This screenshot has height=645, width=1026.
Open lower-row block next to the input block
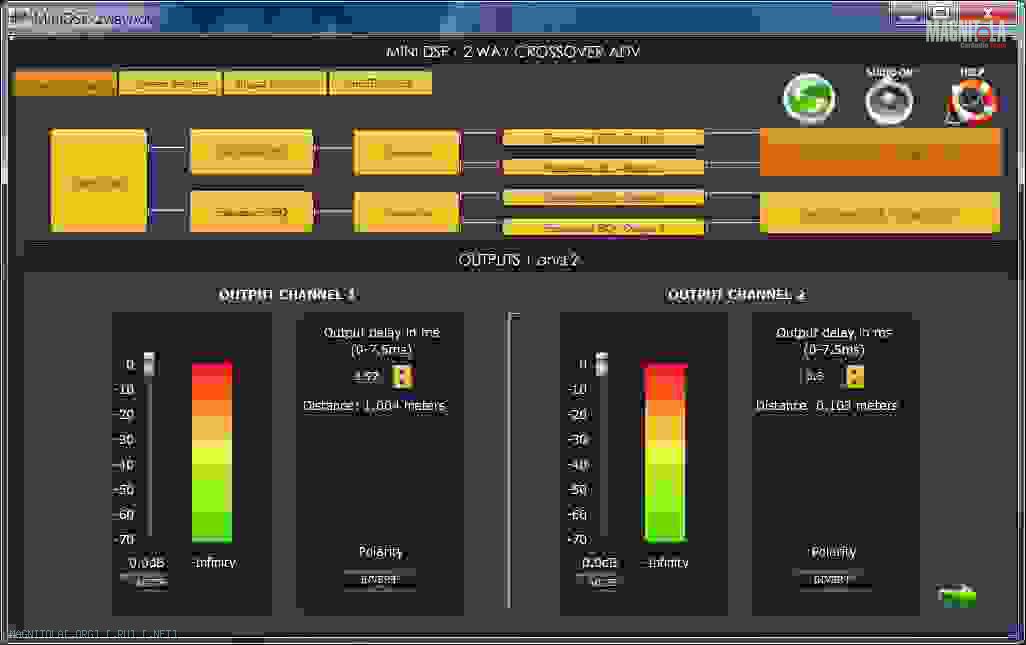pos(252,211)
